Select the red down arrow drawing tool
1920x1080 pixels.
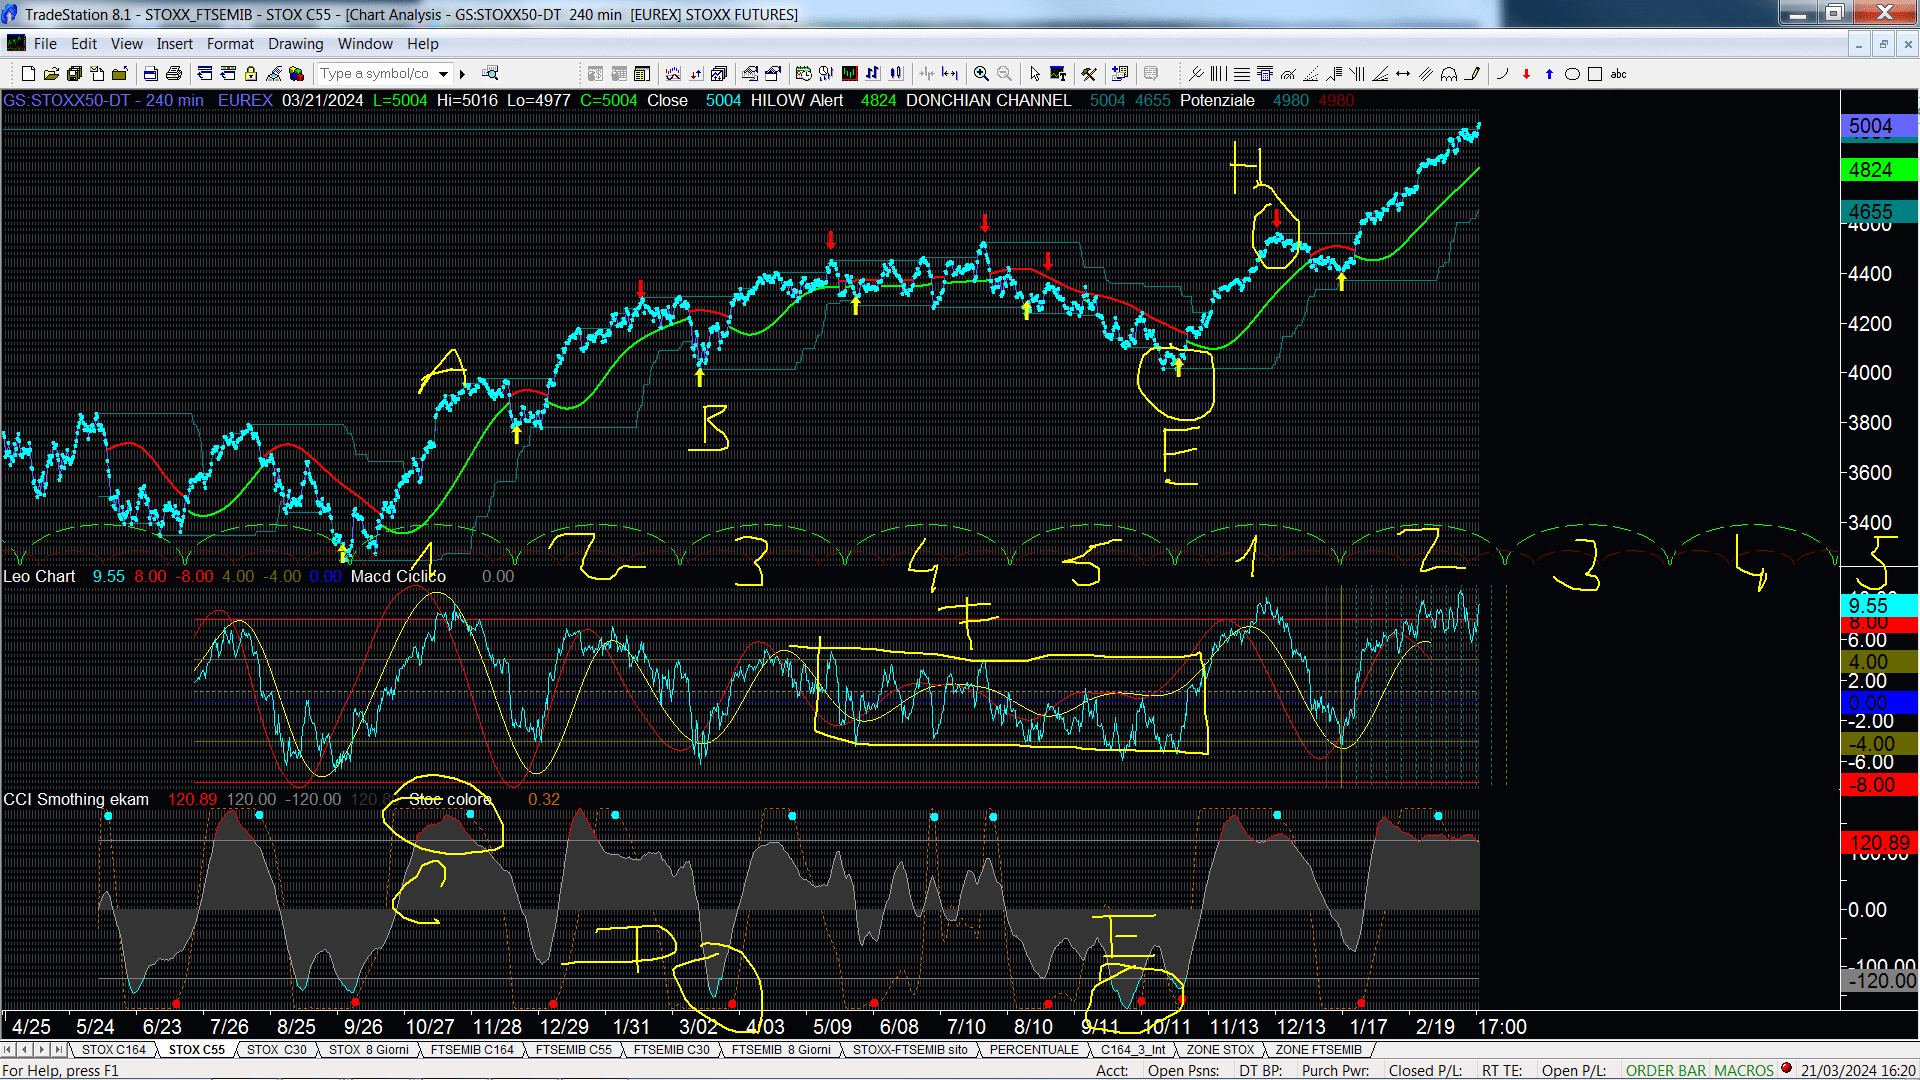click(x=1526, y=74)
